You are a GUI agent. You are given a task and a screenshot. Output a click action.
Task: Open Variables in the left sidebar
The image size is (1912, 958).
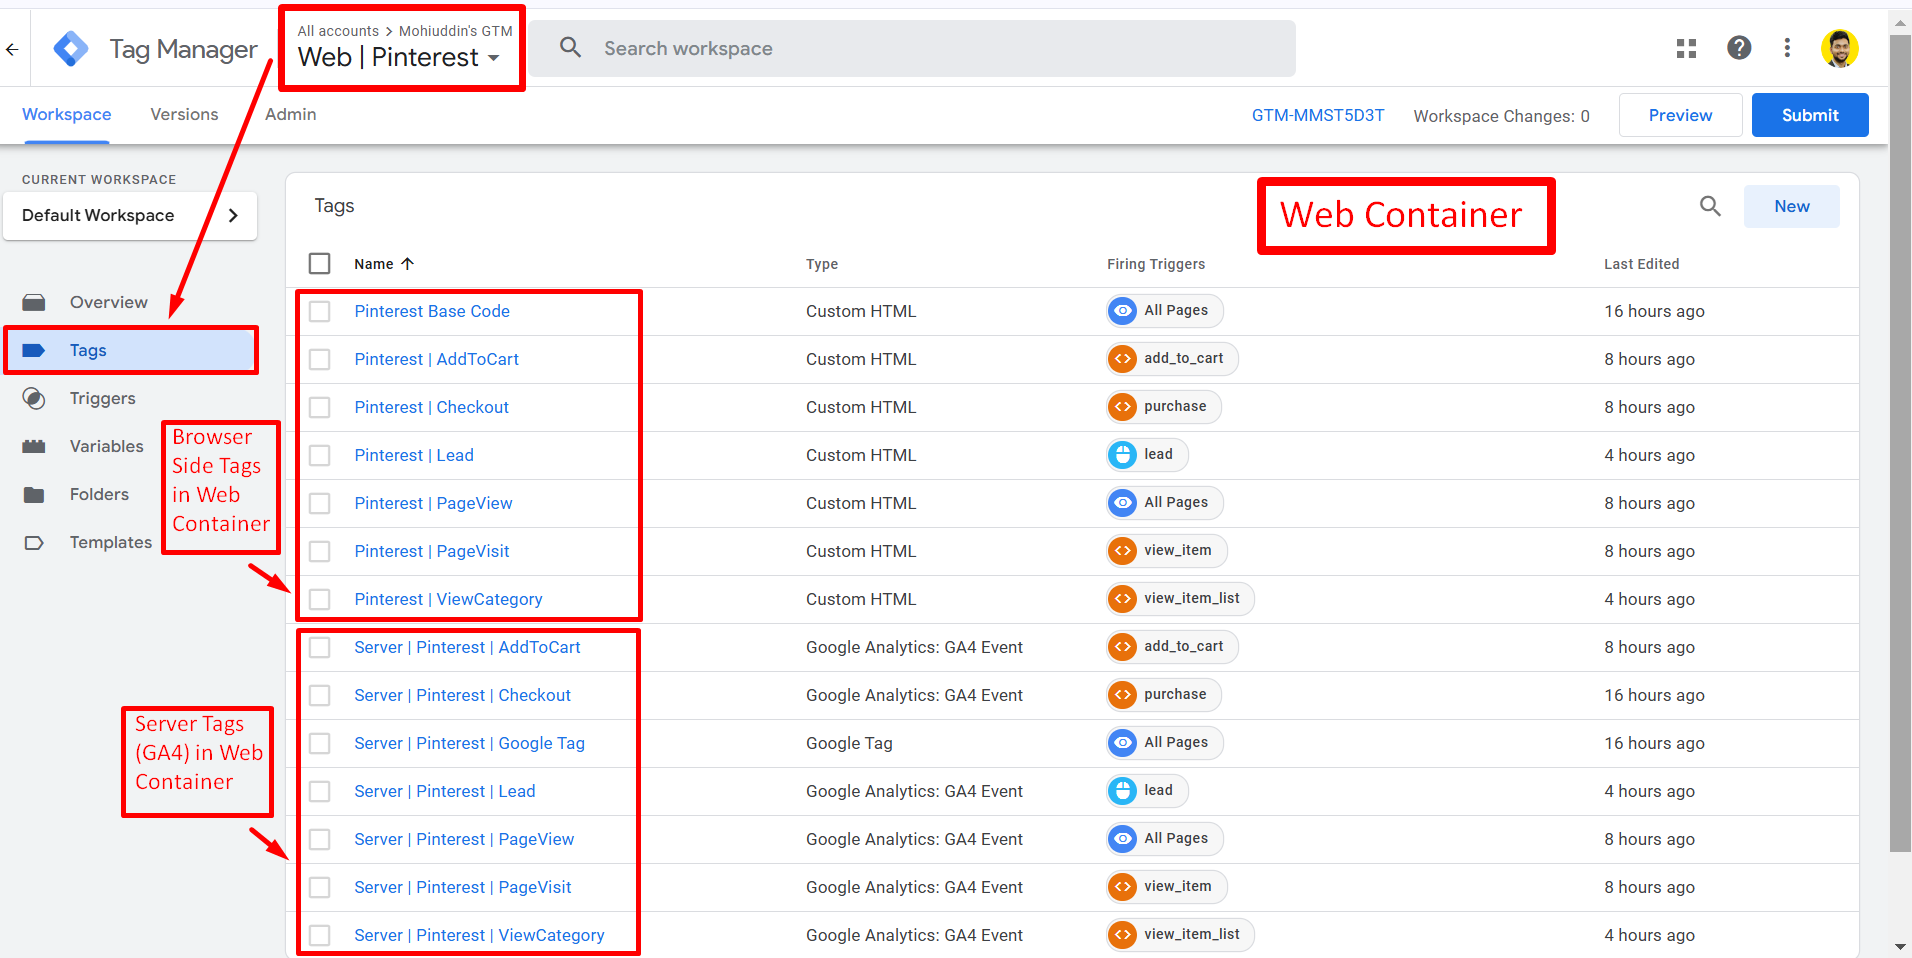(x=106, y=446)
